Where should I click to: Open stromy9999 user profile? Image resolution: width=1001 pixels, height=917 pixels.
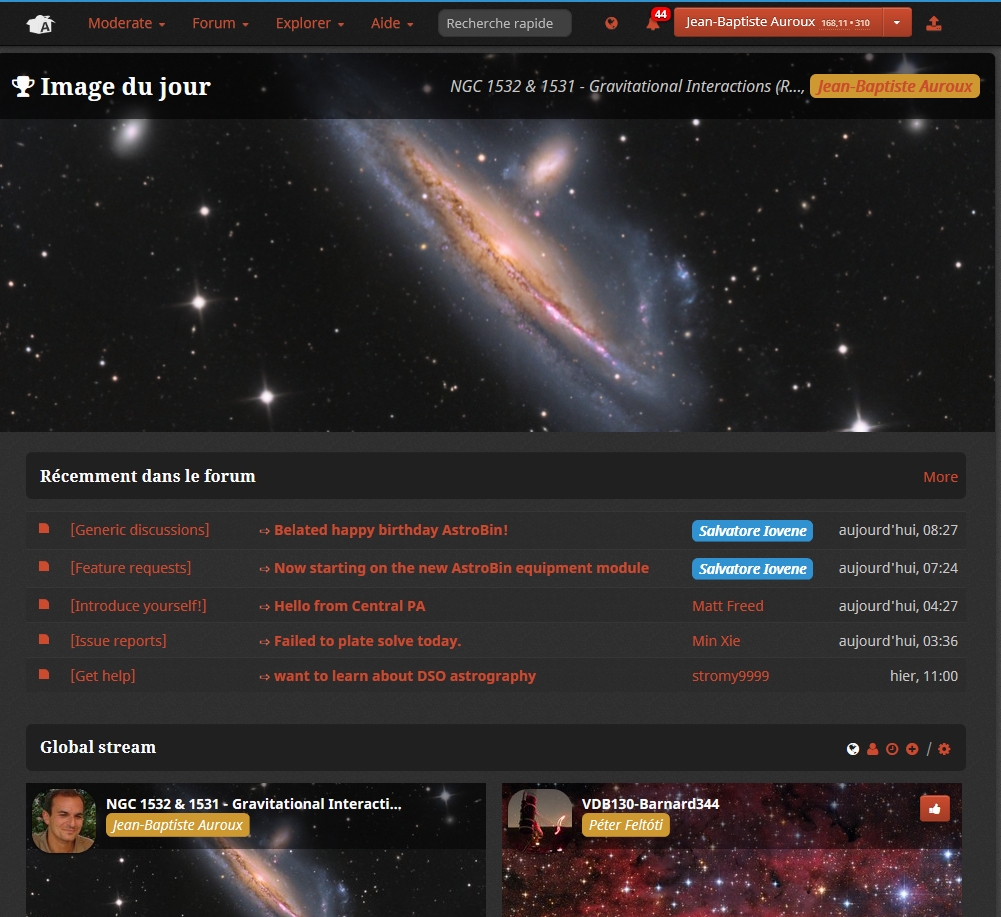point(730,676)
